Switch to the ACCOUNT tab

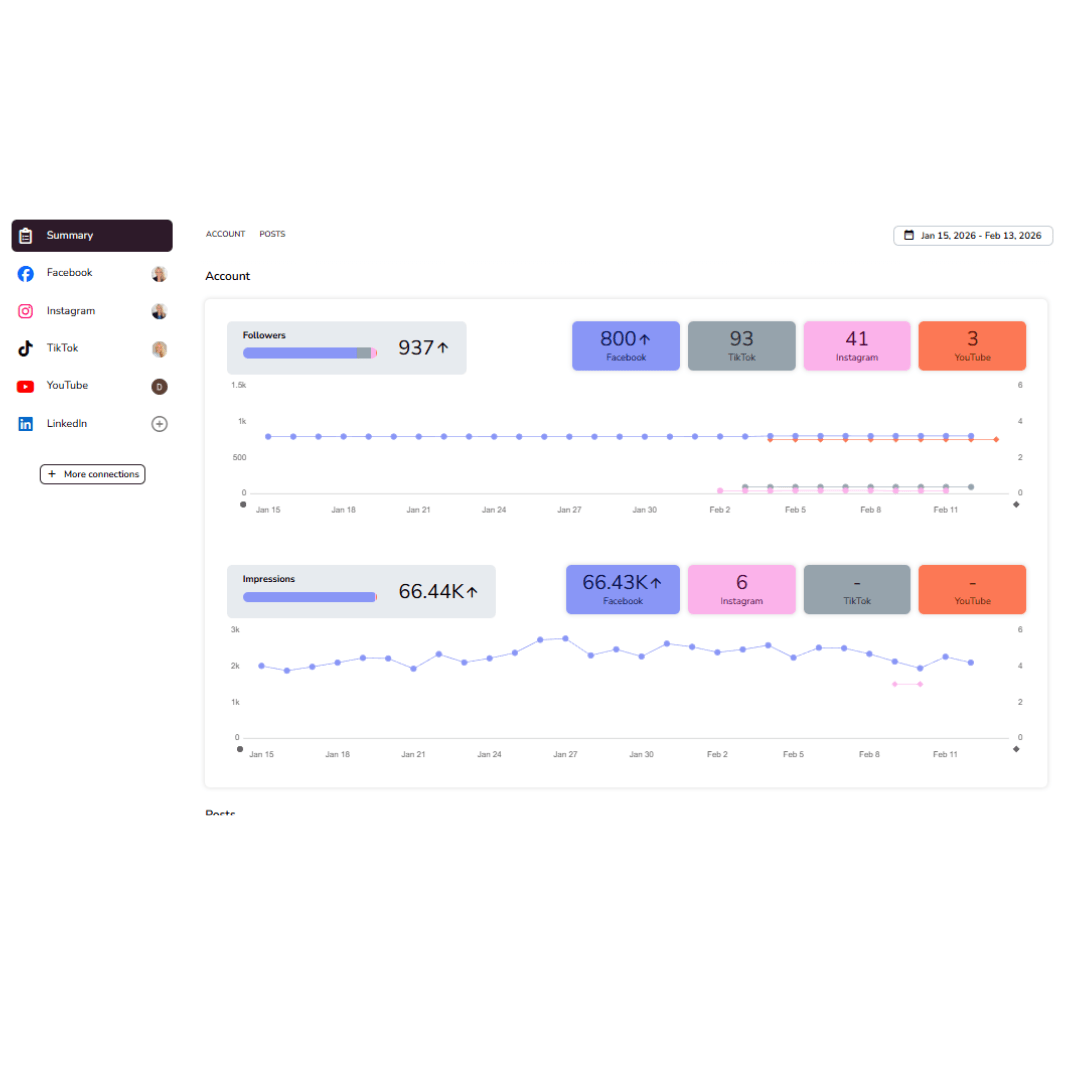[225, 234]
